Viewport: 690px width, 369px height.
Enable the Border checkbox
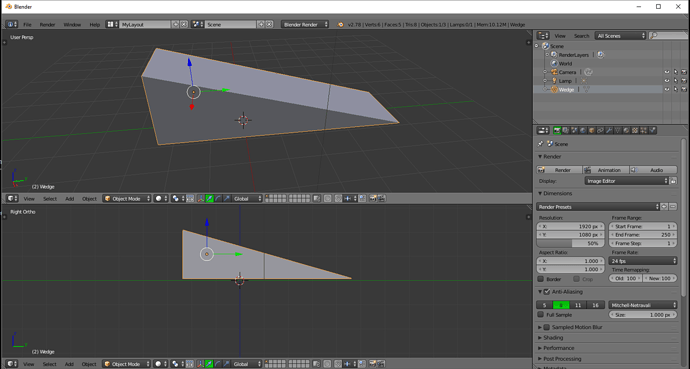coord(541,279)
